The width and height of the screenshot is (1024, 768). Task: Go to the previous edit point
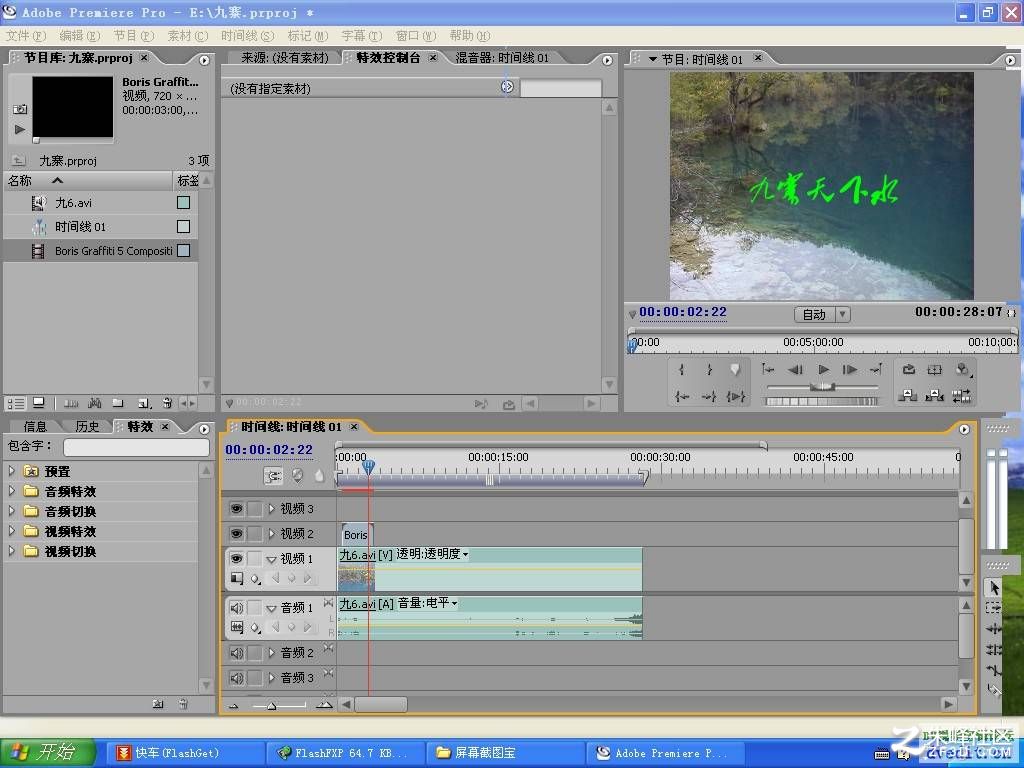pyautogui.click(x=768, y=370)
